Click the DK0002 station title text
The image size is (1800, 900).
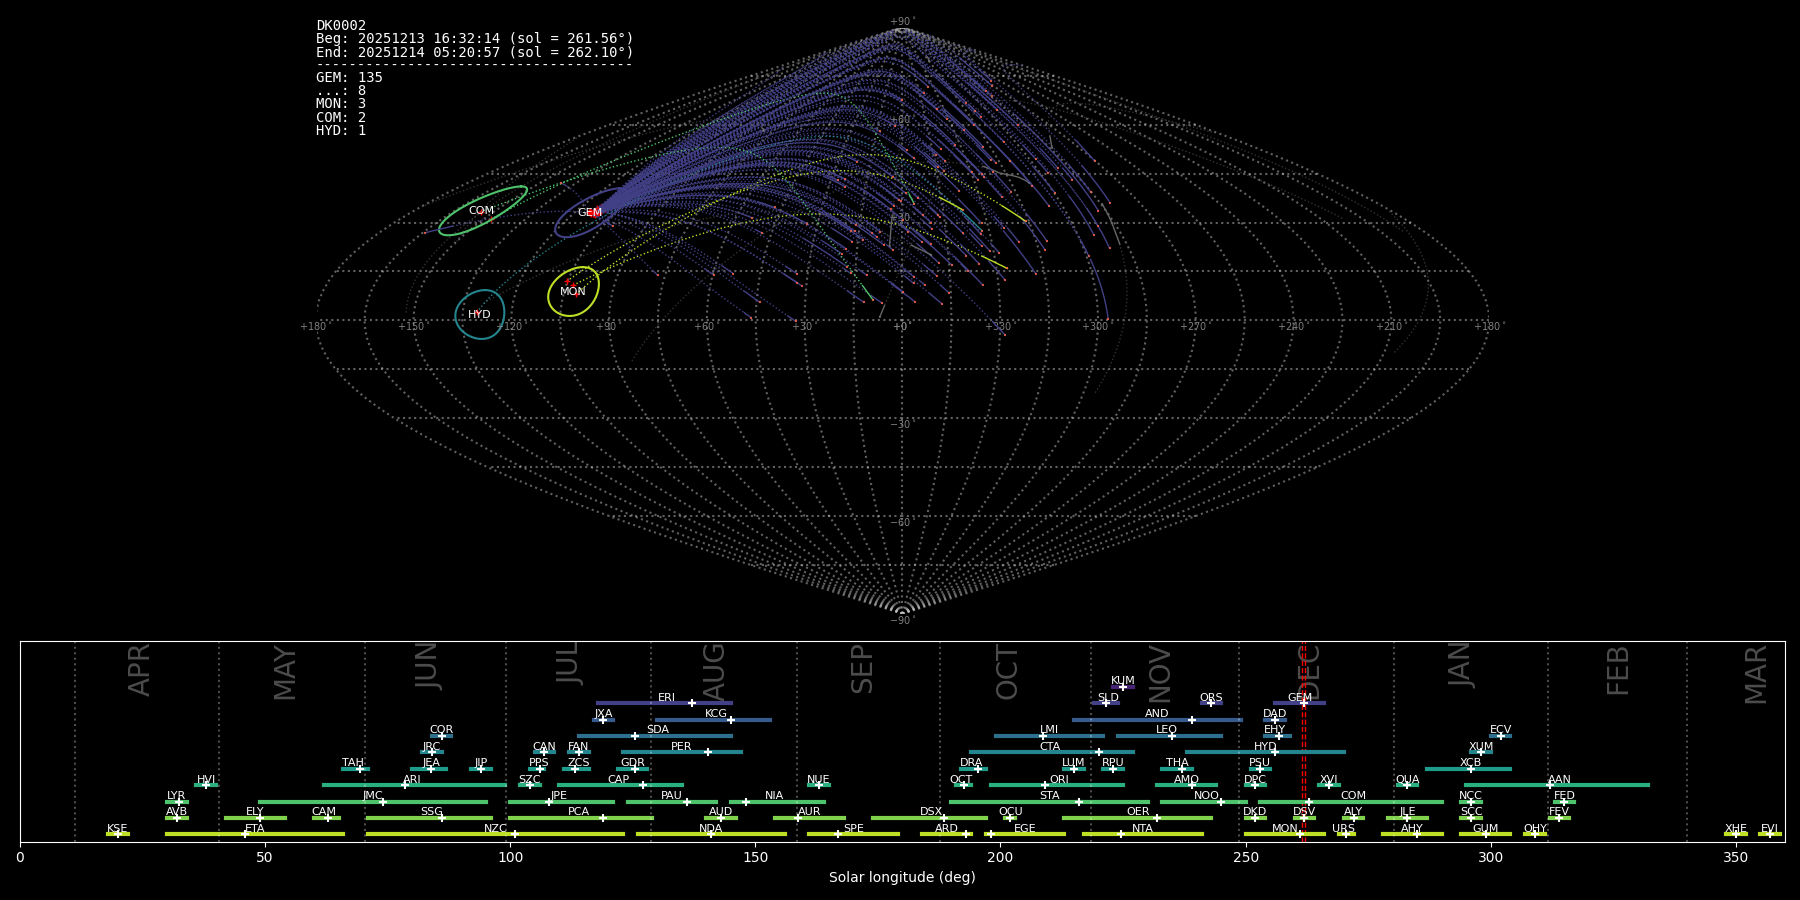point(341,25)
